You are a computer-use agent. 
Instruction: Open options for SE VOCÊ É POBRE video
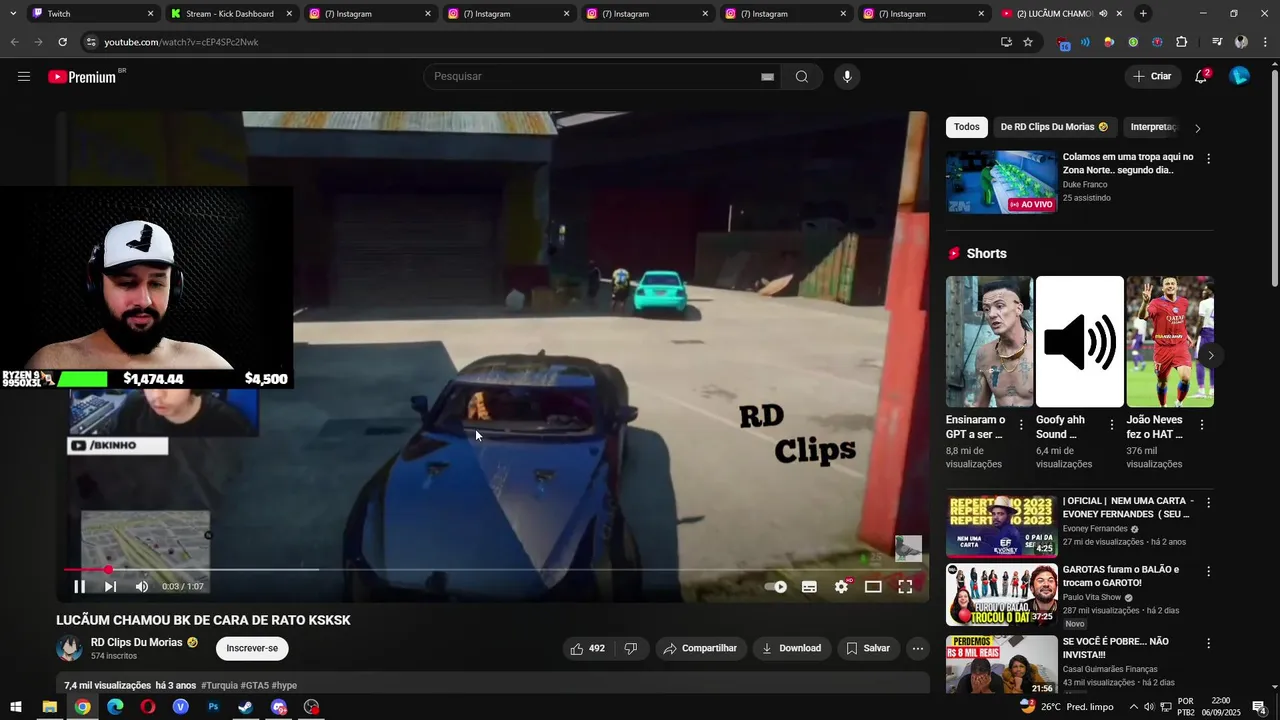(1208, 644)
